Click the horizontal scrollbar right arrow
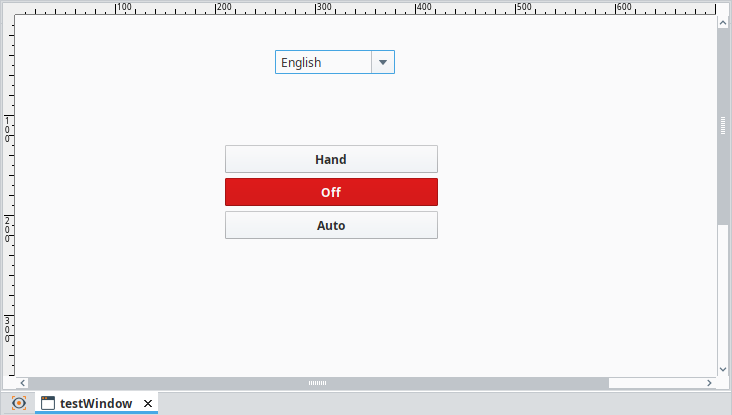The image size is (732, 415). pyautogui.click(x=709, y=382)
